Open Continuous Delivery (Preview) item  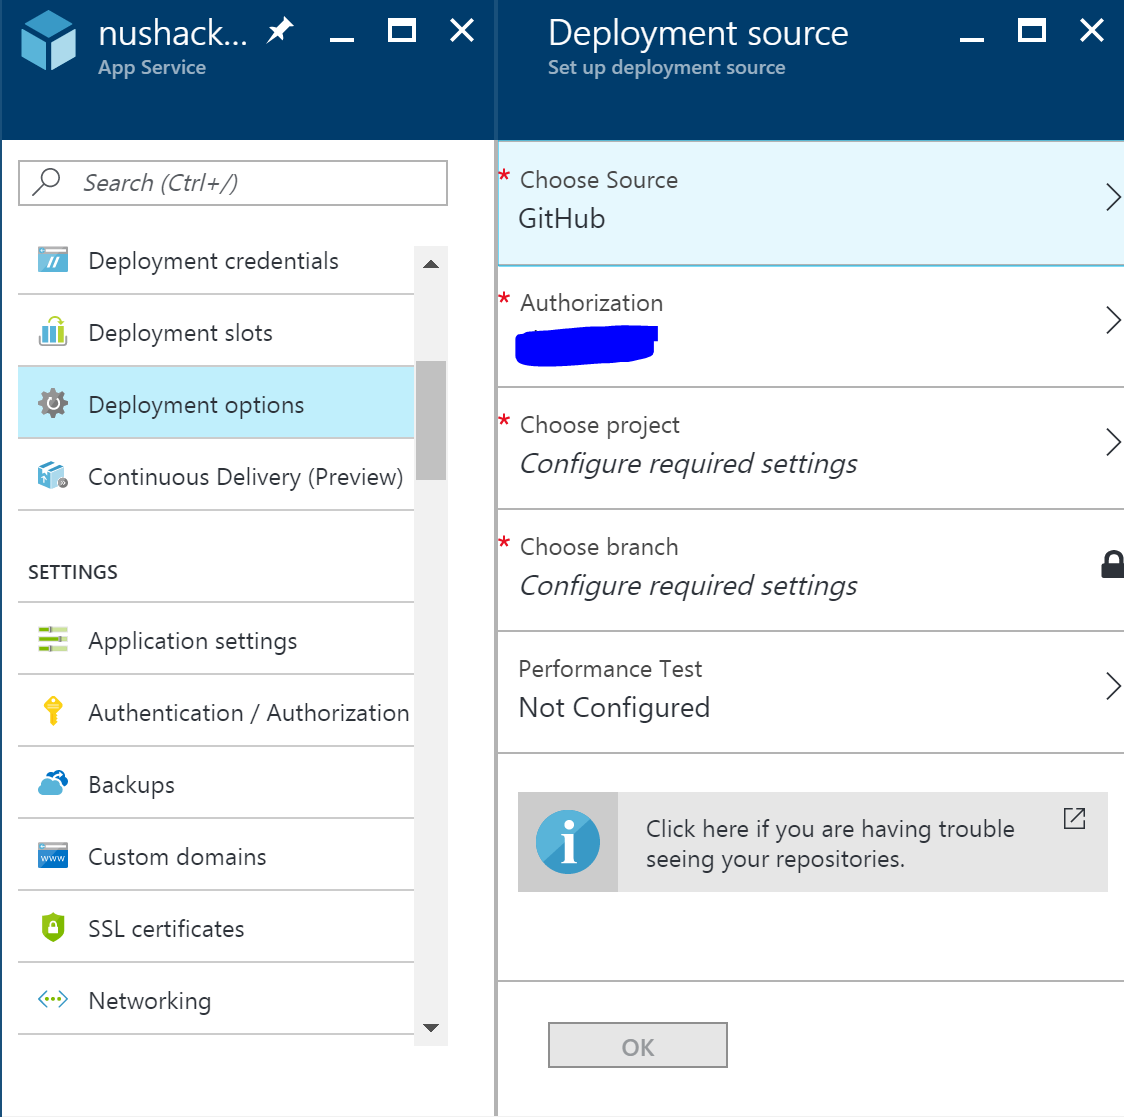click(x=216, y=475)
